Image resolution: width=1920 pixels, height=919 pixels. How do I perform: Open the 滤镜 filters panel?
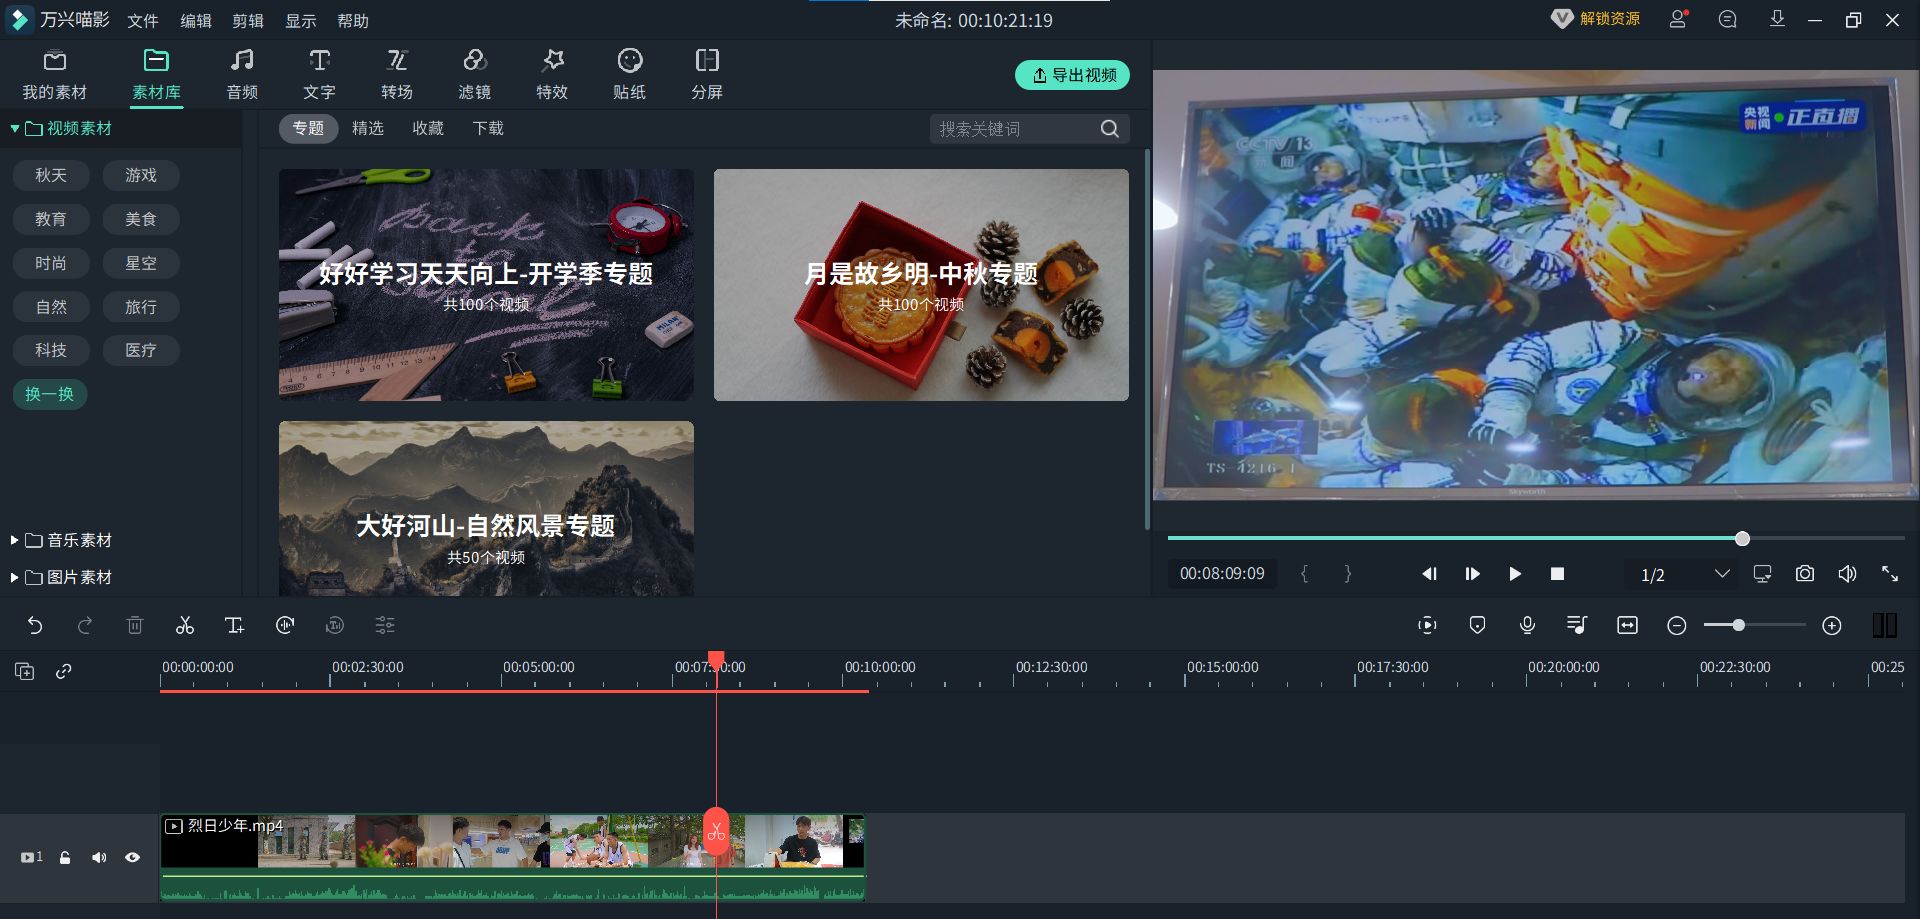point(474,75)
